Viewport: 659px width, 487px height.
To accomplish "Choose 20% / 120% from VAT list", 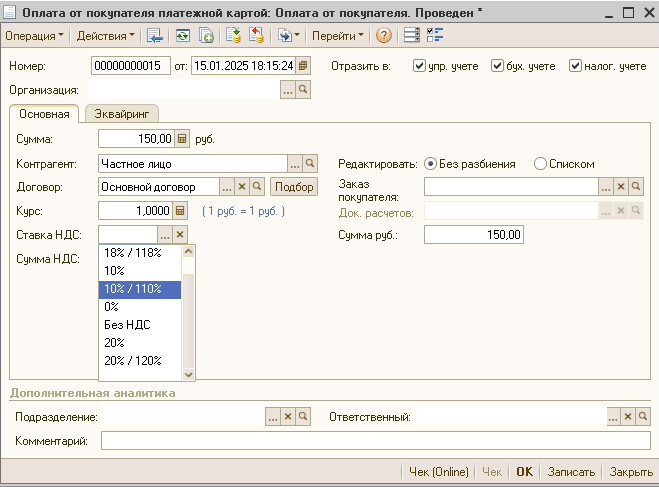I will click(133, 361).
